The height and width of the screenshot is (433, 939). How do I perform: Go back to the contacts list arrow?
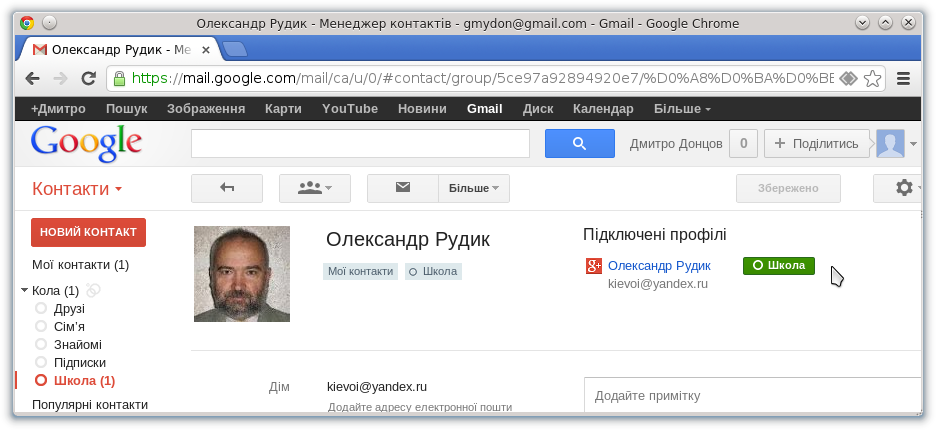tap(226, 188)
